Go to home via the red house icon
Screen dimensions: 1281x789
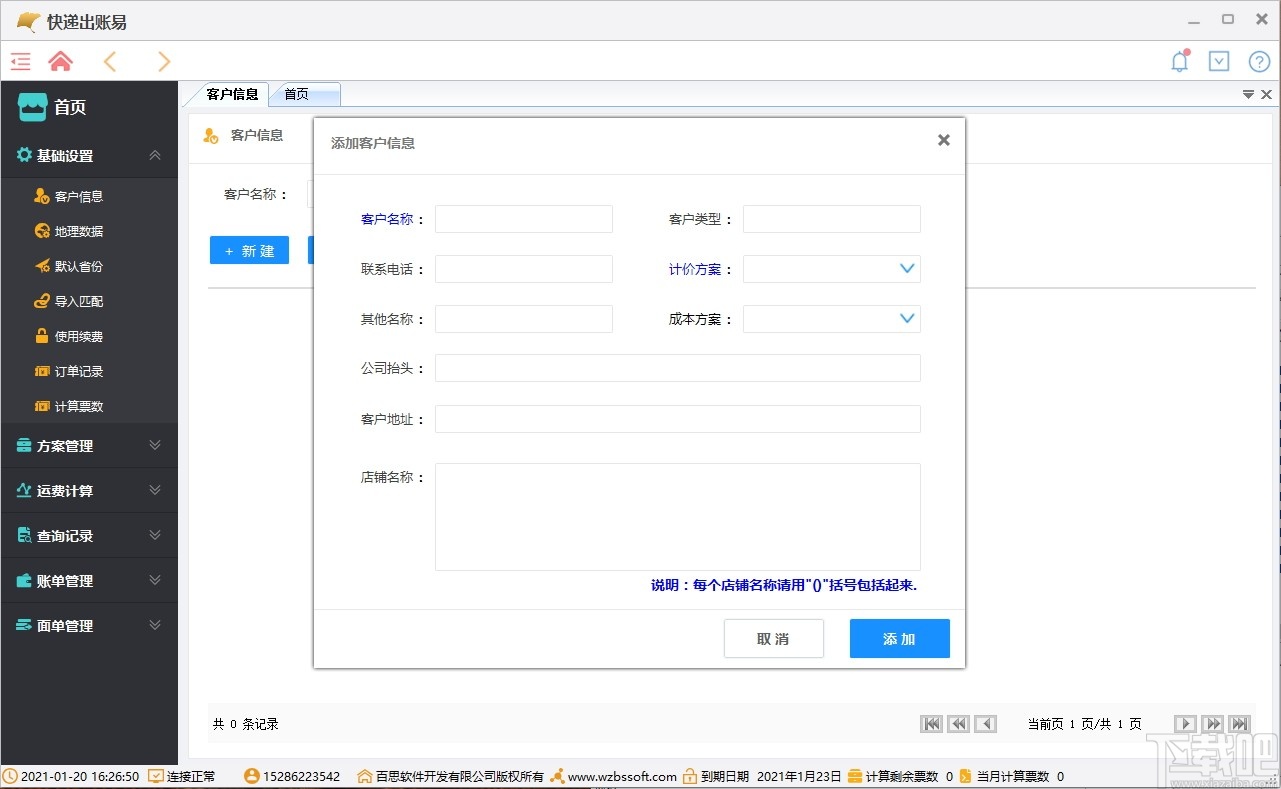pos(61,62)
